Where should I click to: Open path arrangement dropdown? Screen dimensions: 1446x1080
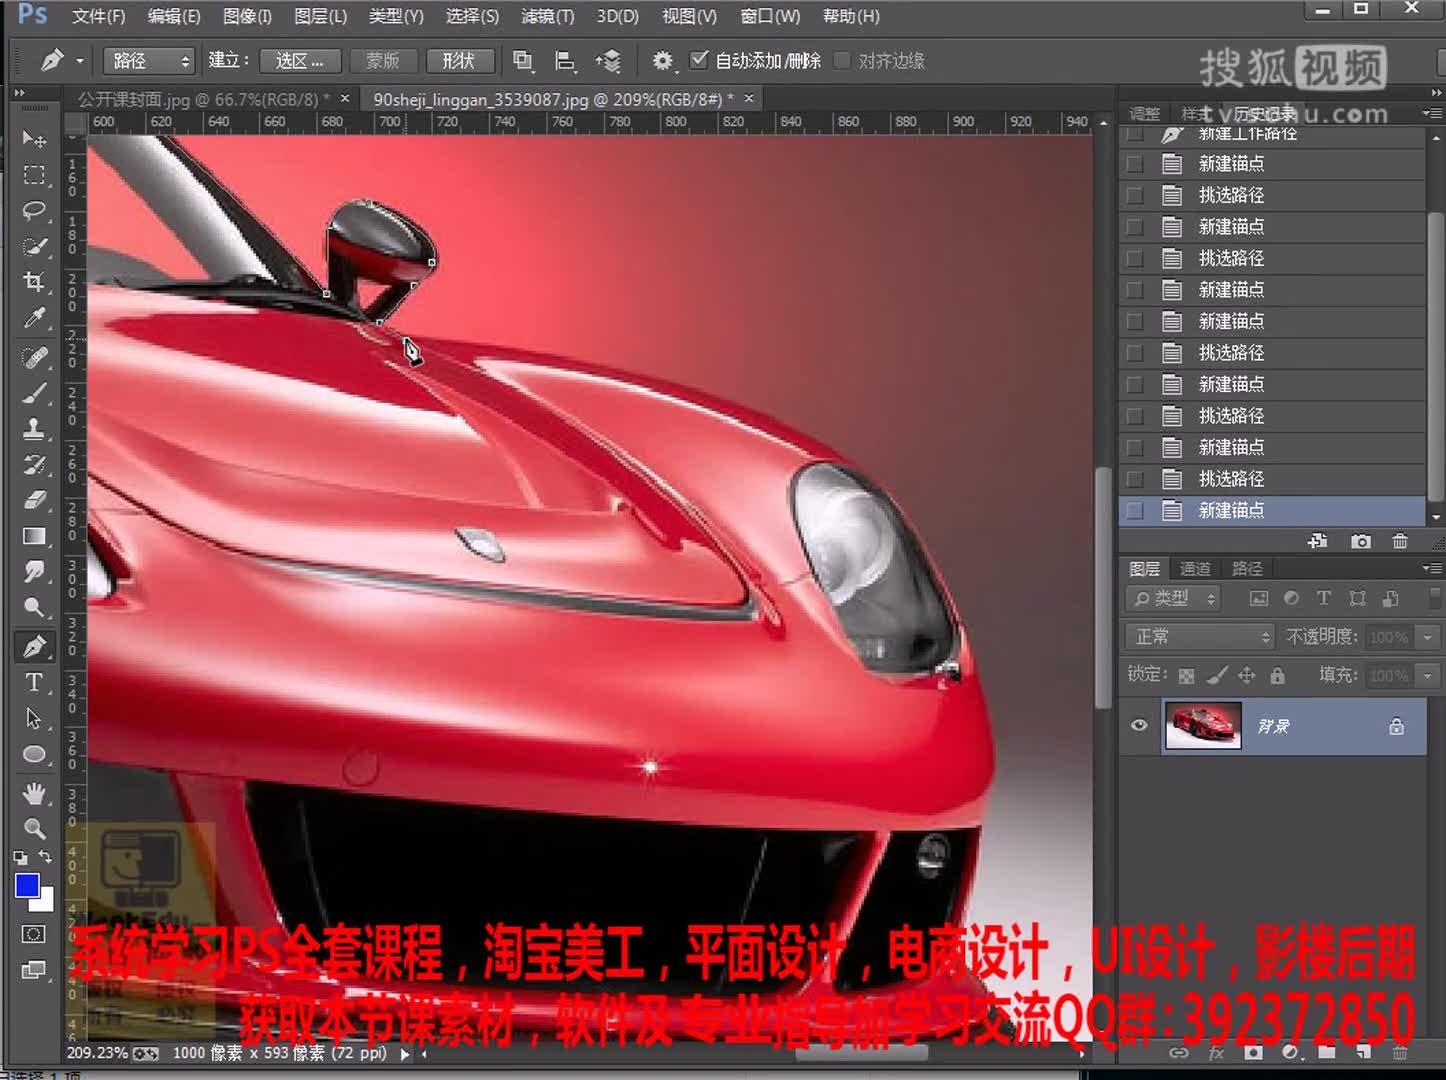(608, 61)
